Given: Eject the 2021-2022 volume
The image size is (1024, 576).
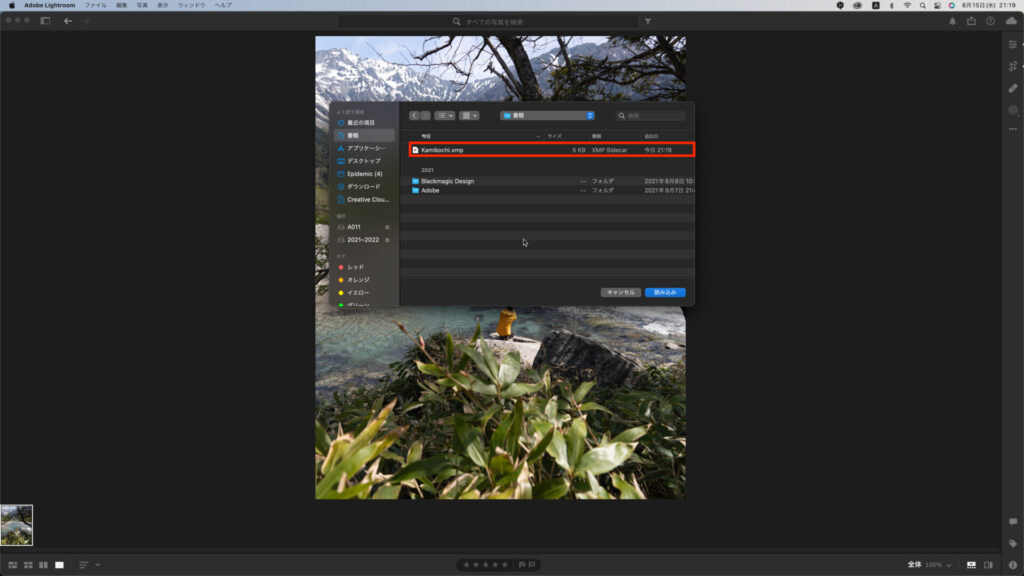Looking at the screenshot, I should tap(387, 240).
